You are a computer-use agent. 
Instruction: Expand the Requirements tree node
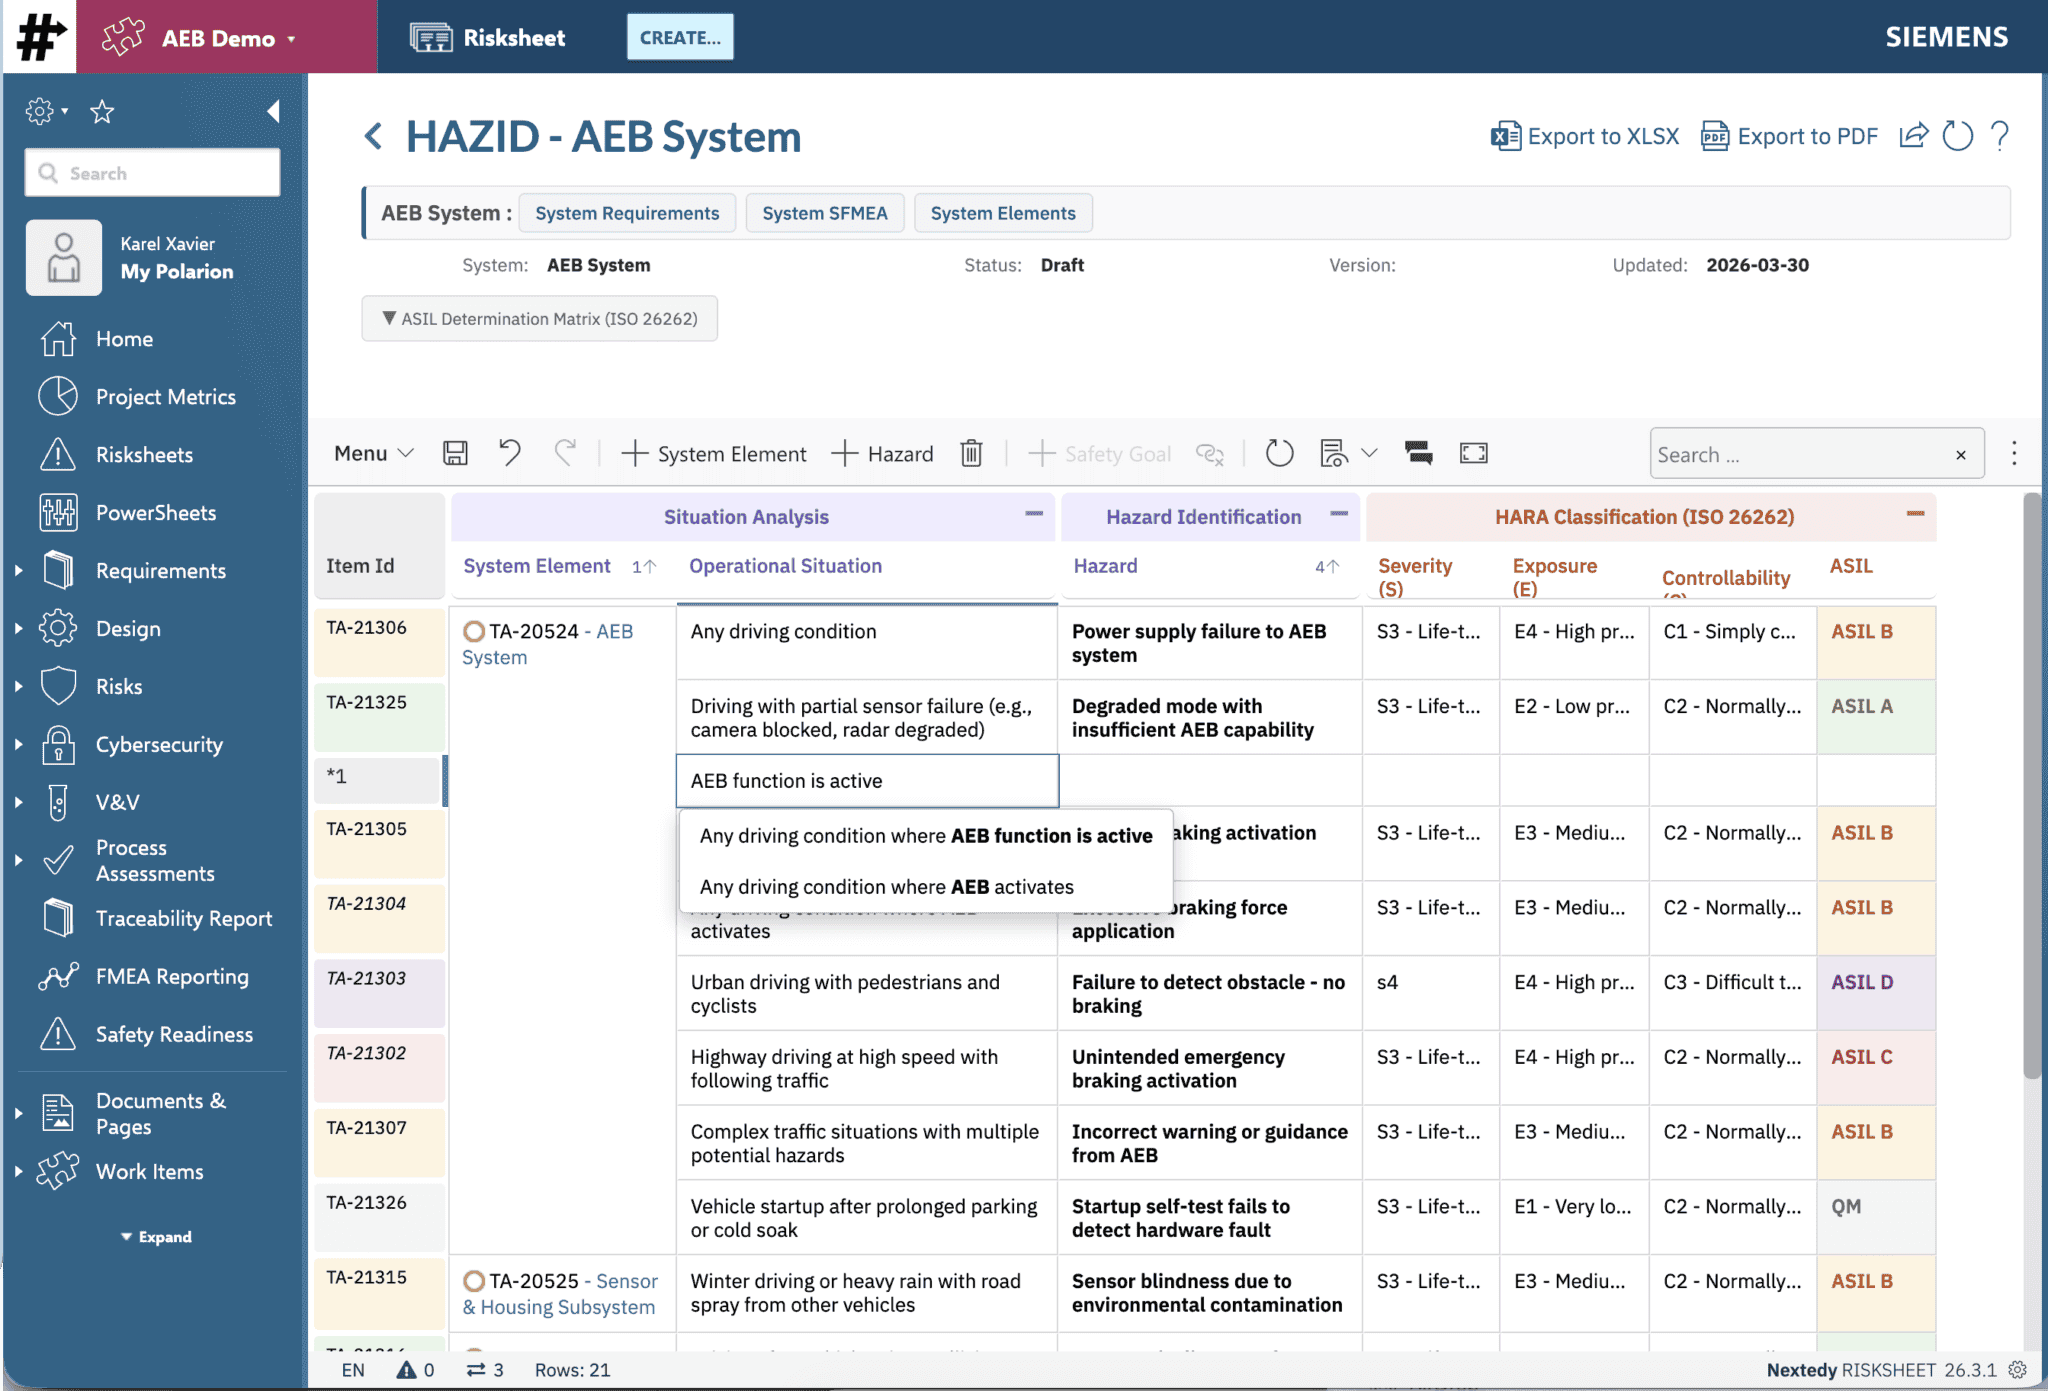click(x=19, y=571)
